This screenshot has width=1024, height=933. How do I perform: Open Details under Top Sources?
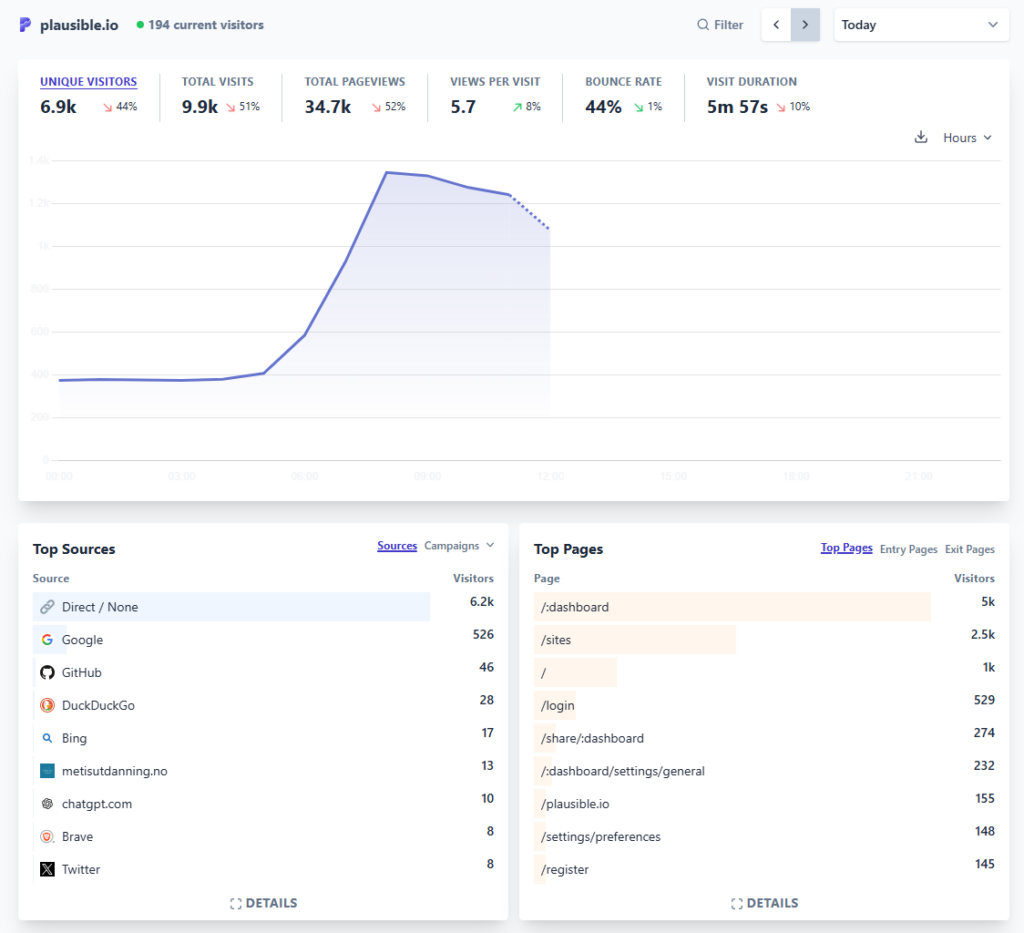click(263, 903)
